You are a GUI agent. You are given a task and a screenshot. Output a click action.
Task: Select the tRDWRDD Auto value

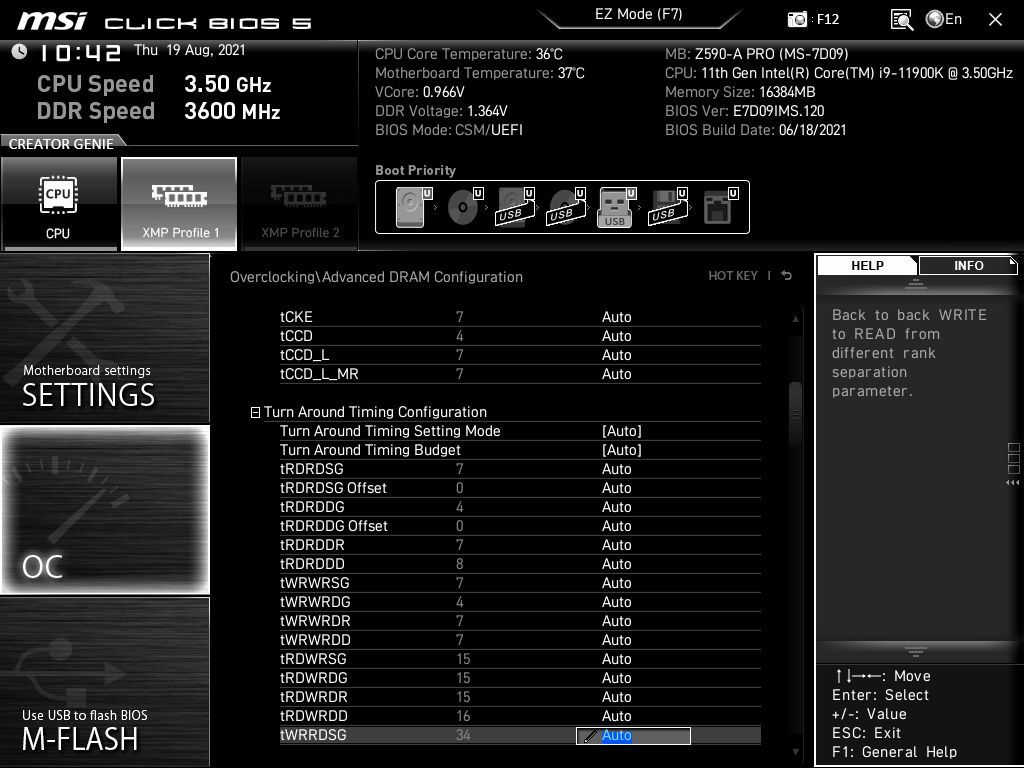tap(616, 716)
